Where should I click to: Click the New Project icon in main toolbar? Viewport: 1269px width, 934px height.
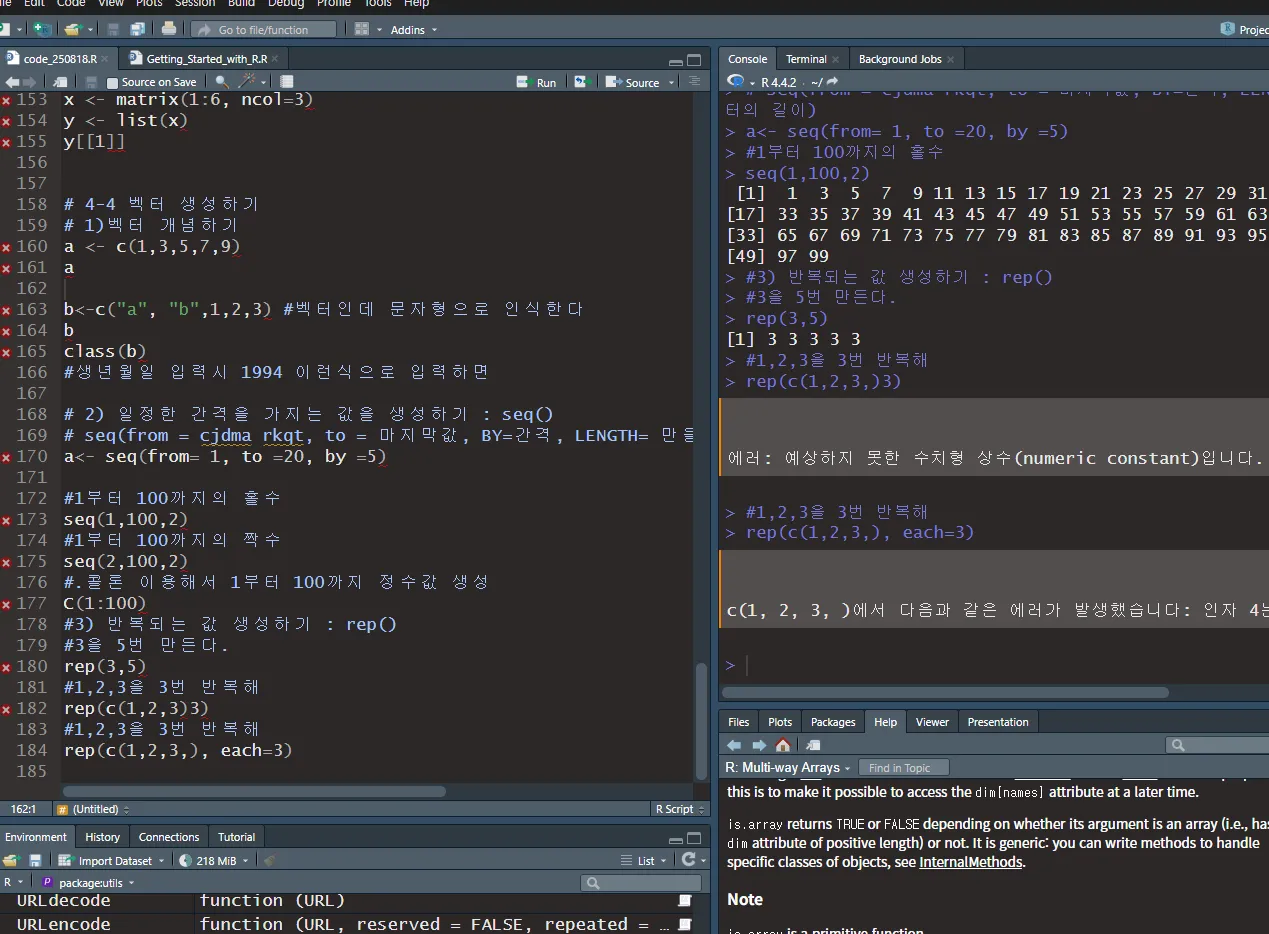point(40,29)
